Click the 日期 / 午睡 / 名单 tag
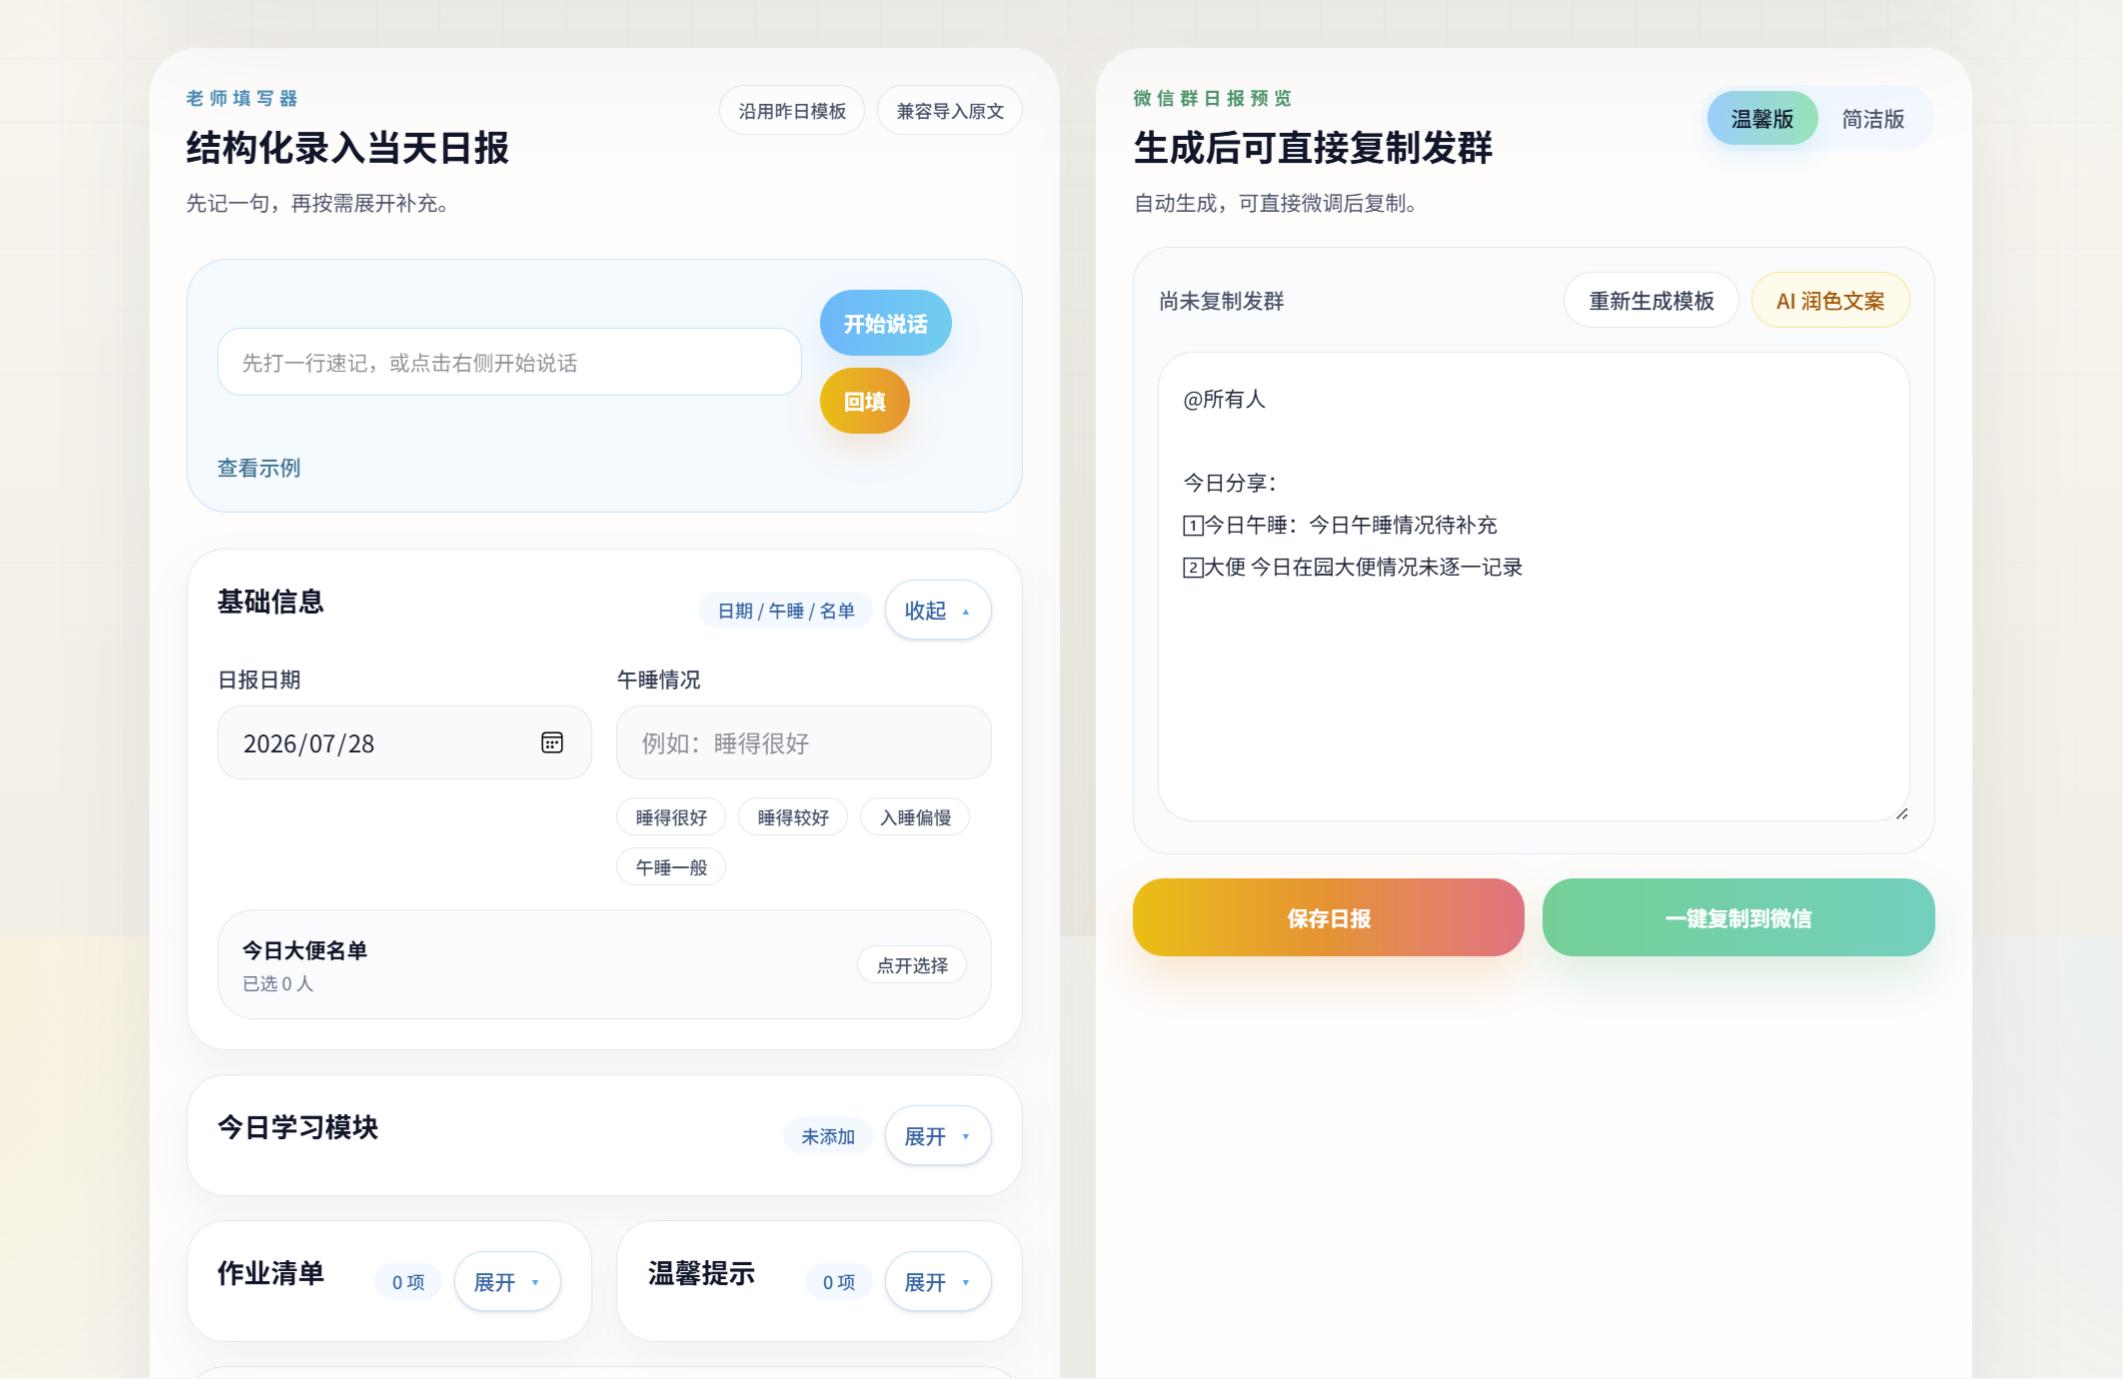Viewport: 2123px width, 1379px height. coord(785,611)
